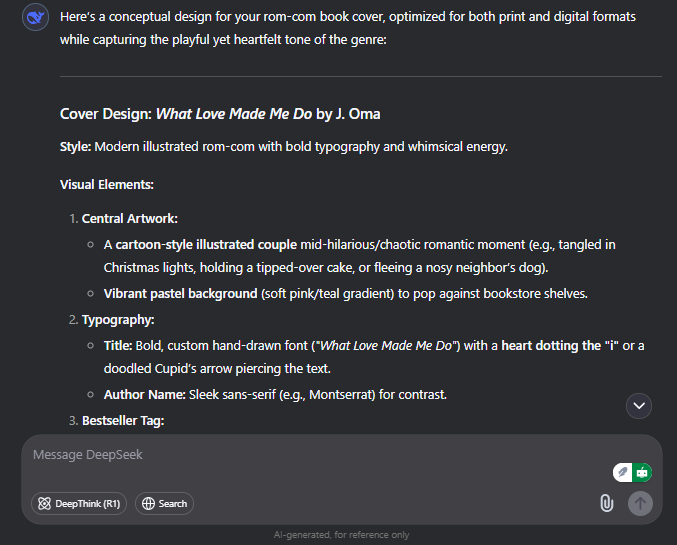
Task: Click the "Visual Elements:" label
Action: (107, 184)
